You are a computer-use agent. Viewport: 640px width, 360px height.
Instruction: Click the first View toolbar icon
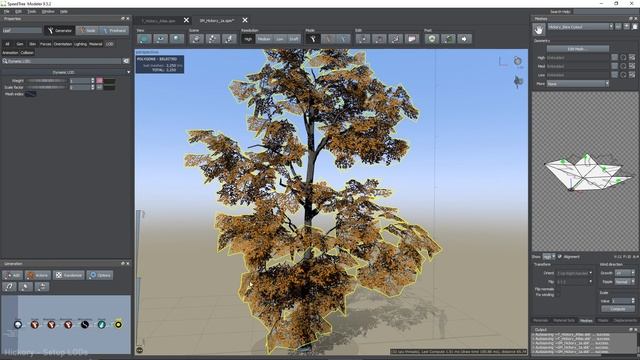(144, 39)
